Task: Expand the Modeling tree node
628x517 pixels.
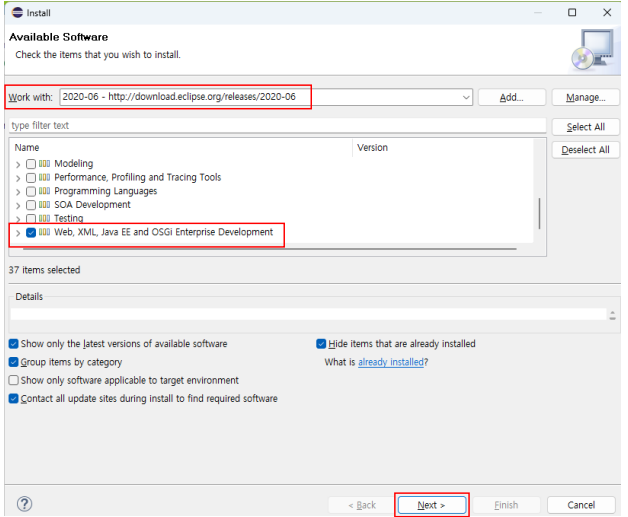Action: (x=18, y=164)
